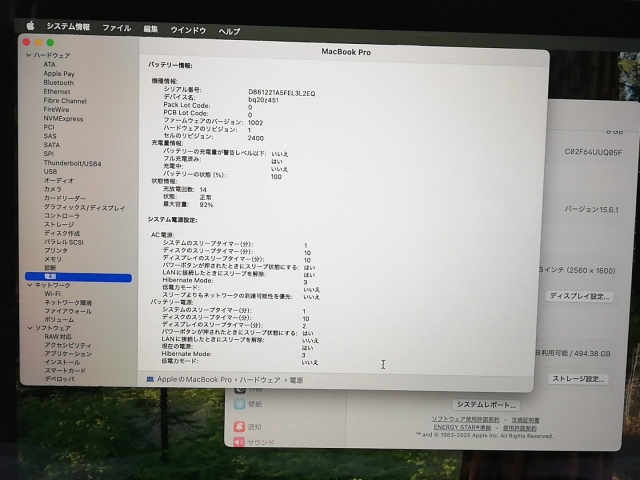Select コントローラ in the sidebar
Image resolution: width=640 pixels, height=480 pixels.
click(x=62, y=216)
